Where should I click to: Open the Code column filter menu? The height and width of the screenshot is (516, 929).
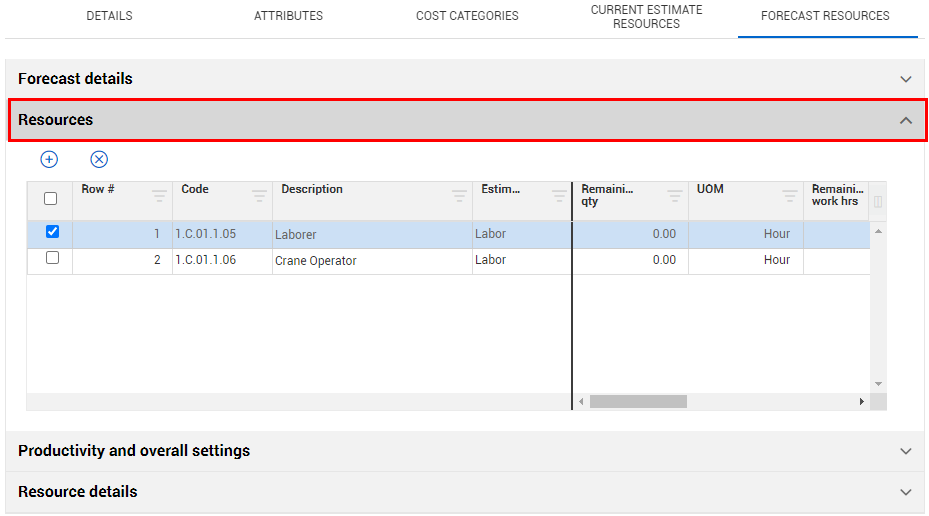259,196
